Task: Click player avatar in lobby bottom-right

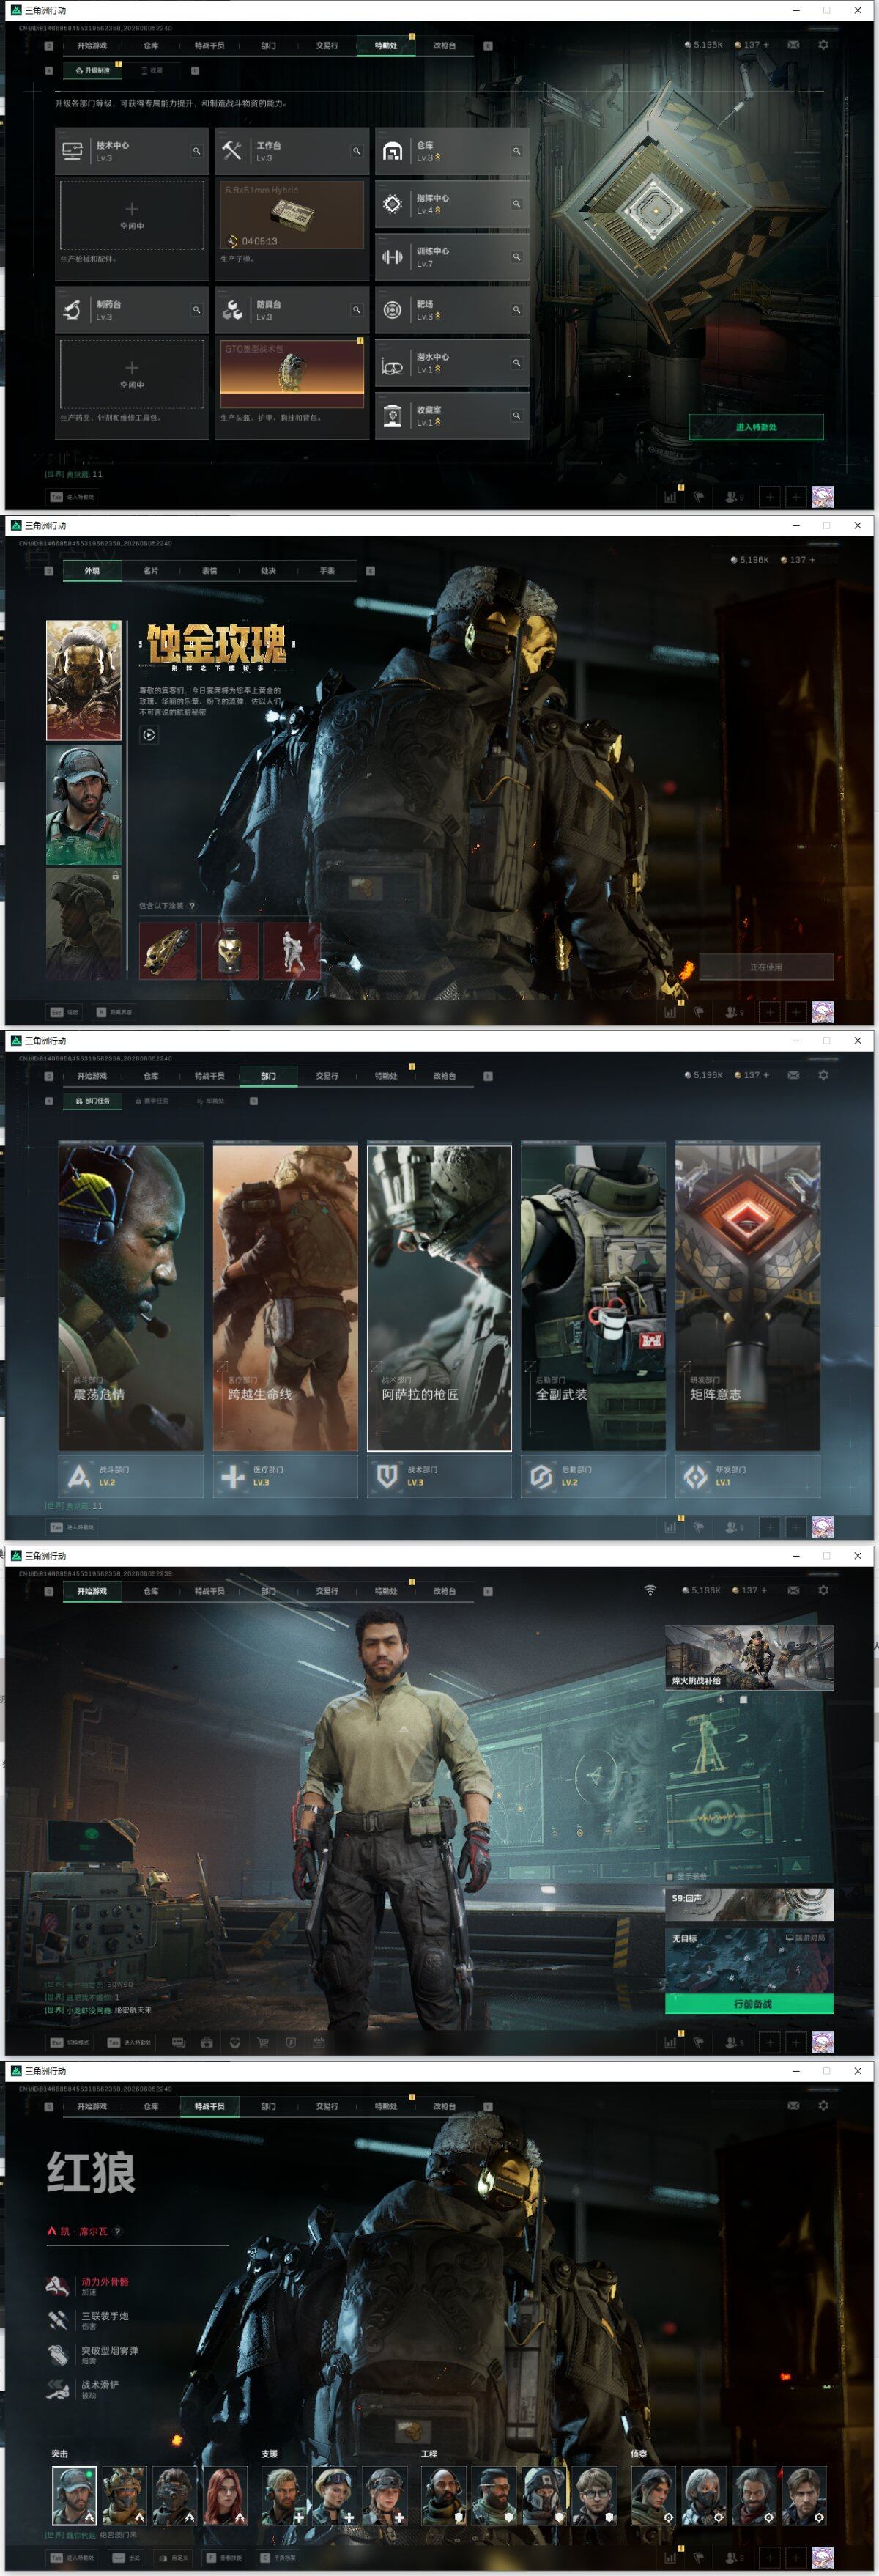Action: (x=822, y=2042)
